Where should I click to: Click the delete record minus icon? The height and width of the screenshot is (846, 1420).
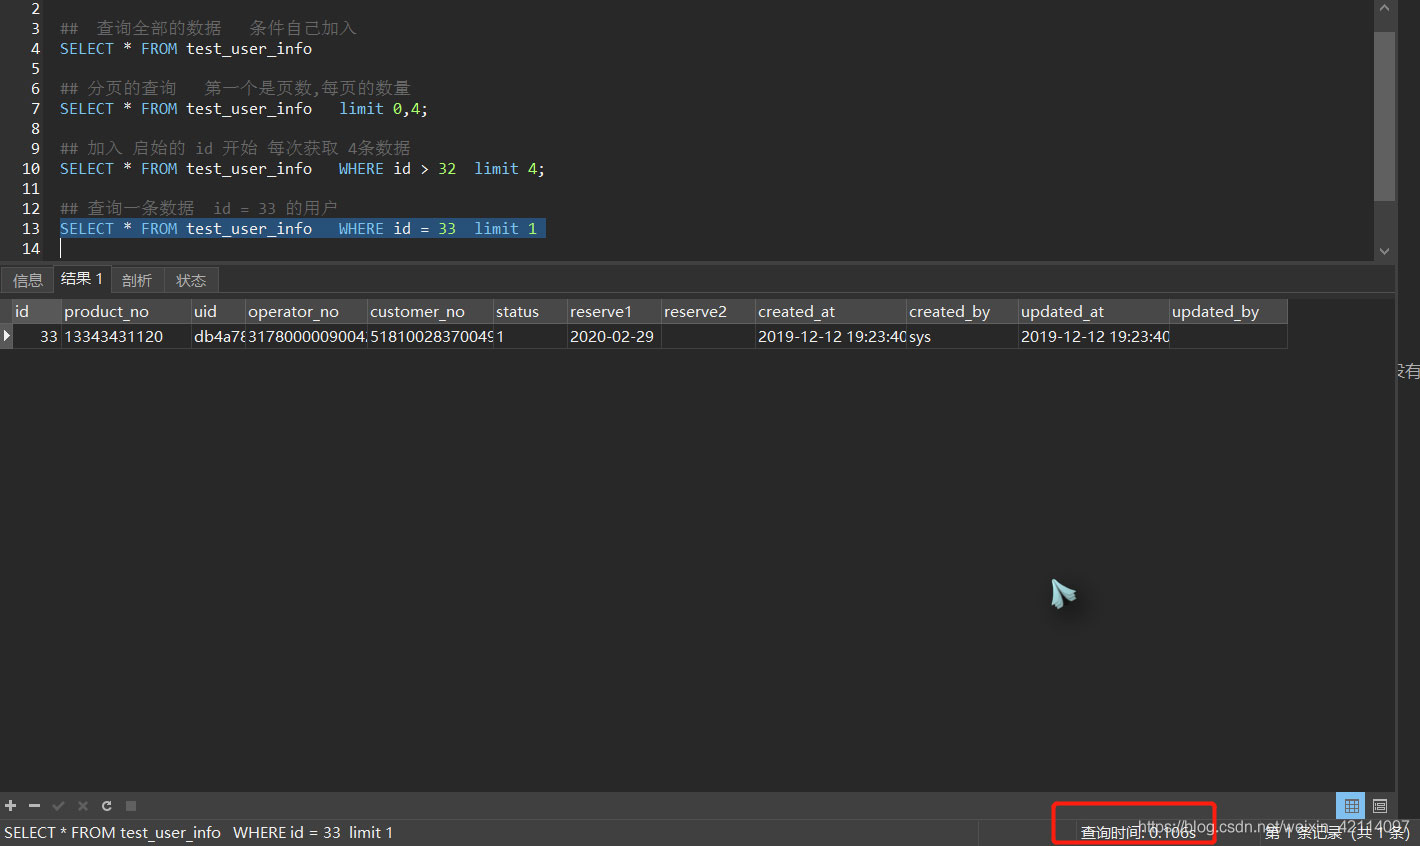(34, 805)
